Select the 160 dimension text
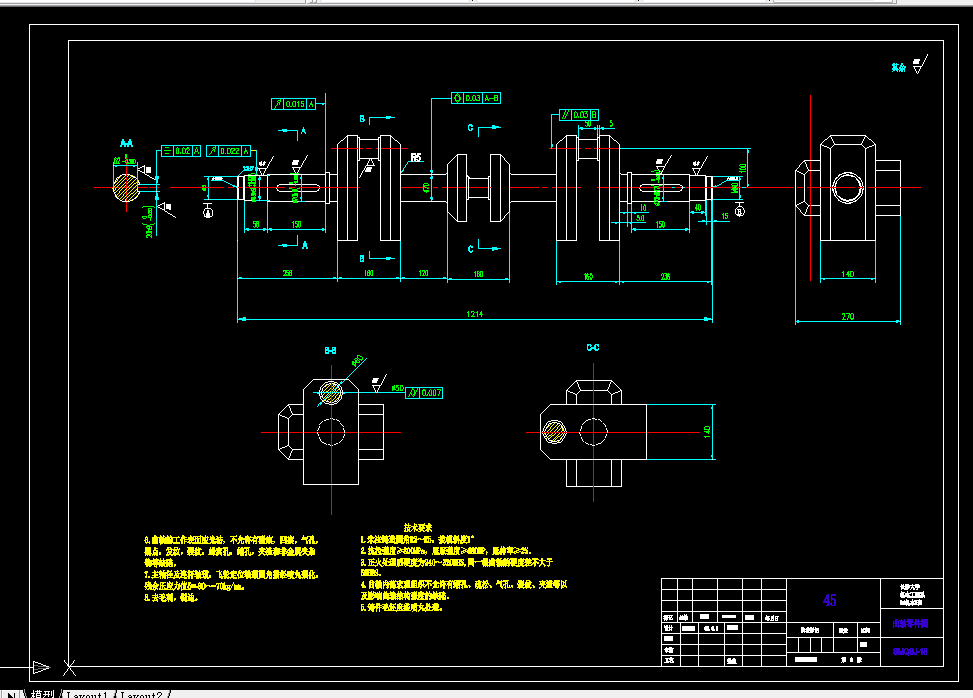 588,276
